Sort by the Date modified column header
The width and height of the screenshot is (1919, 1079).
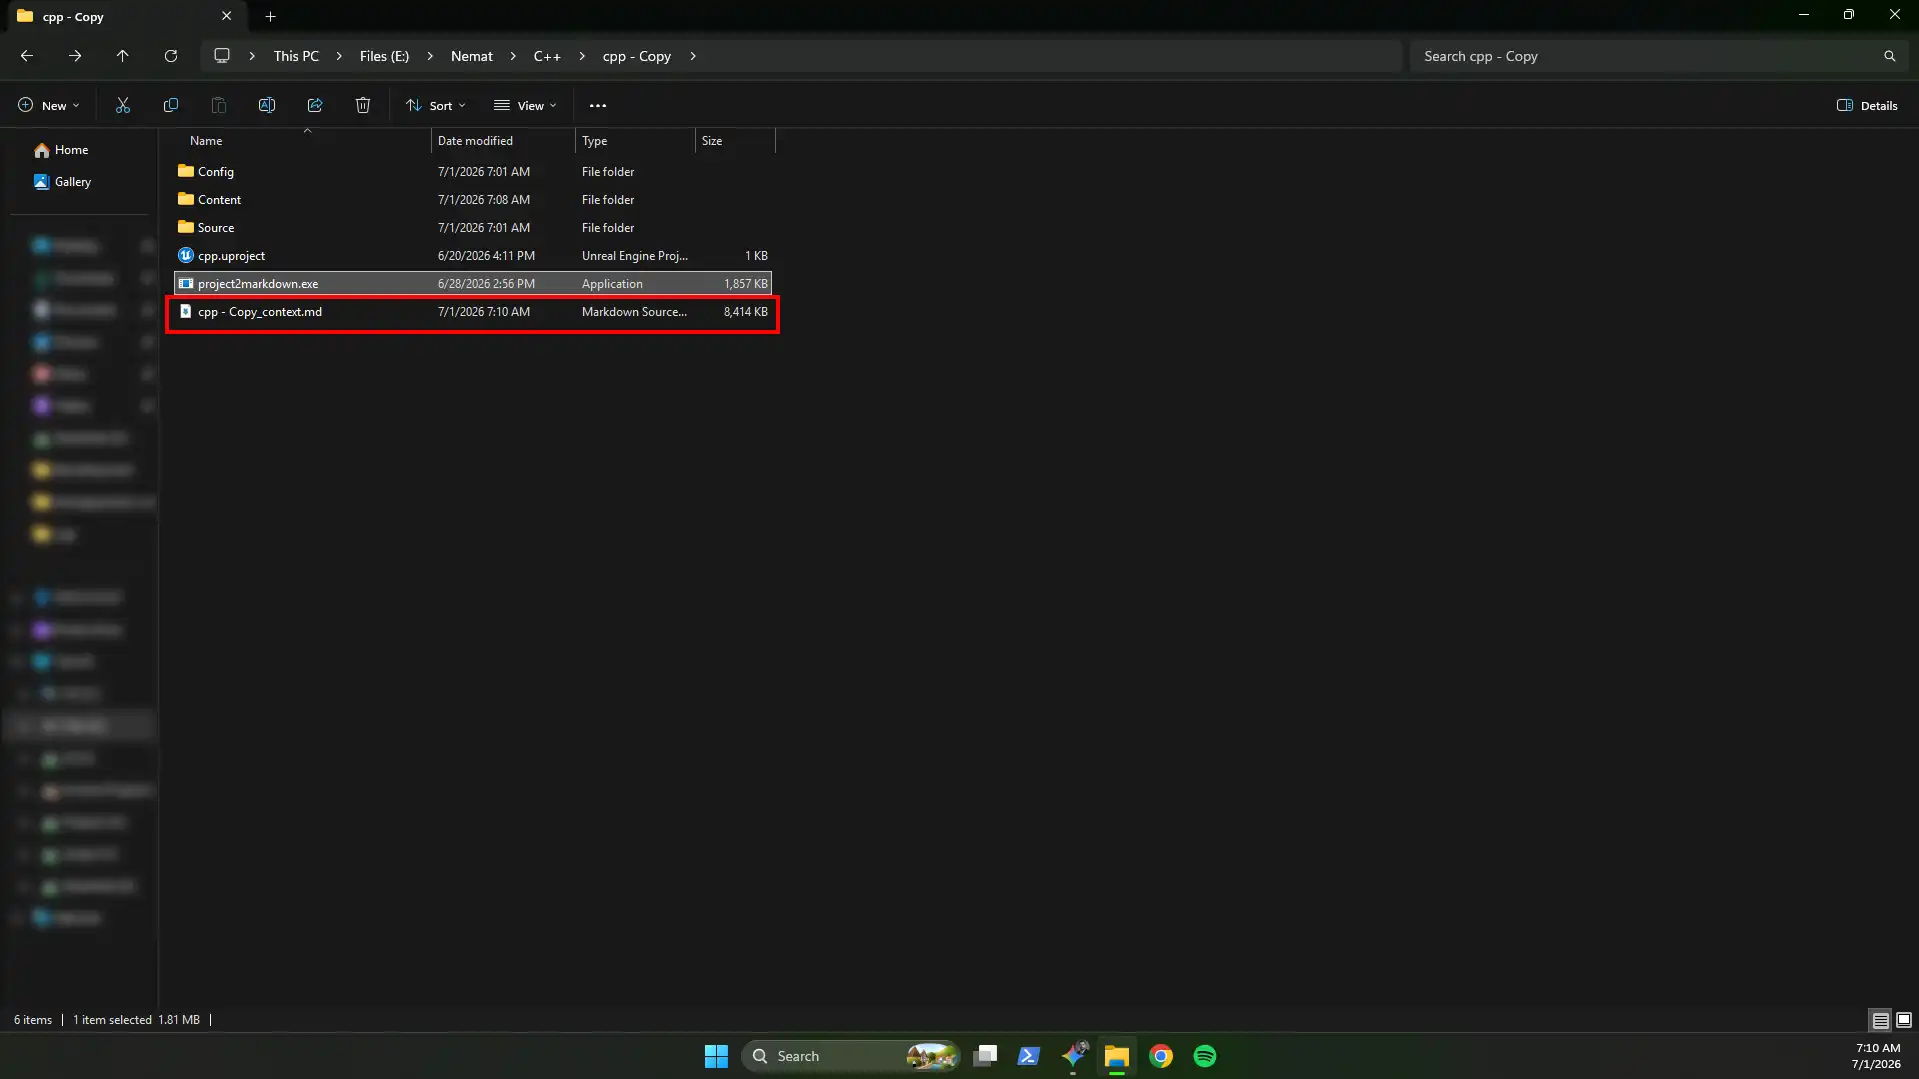[503, 141]
